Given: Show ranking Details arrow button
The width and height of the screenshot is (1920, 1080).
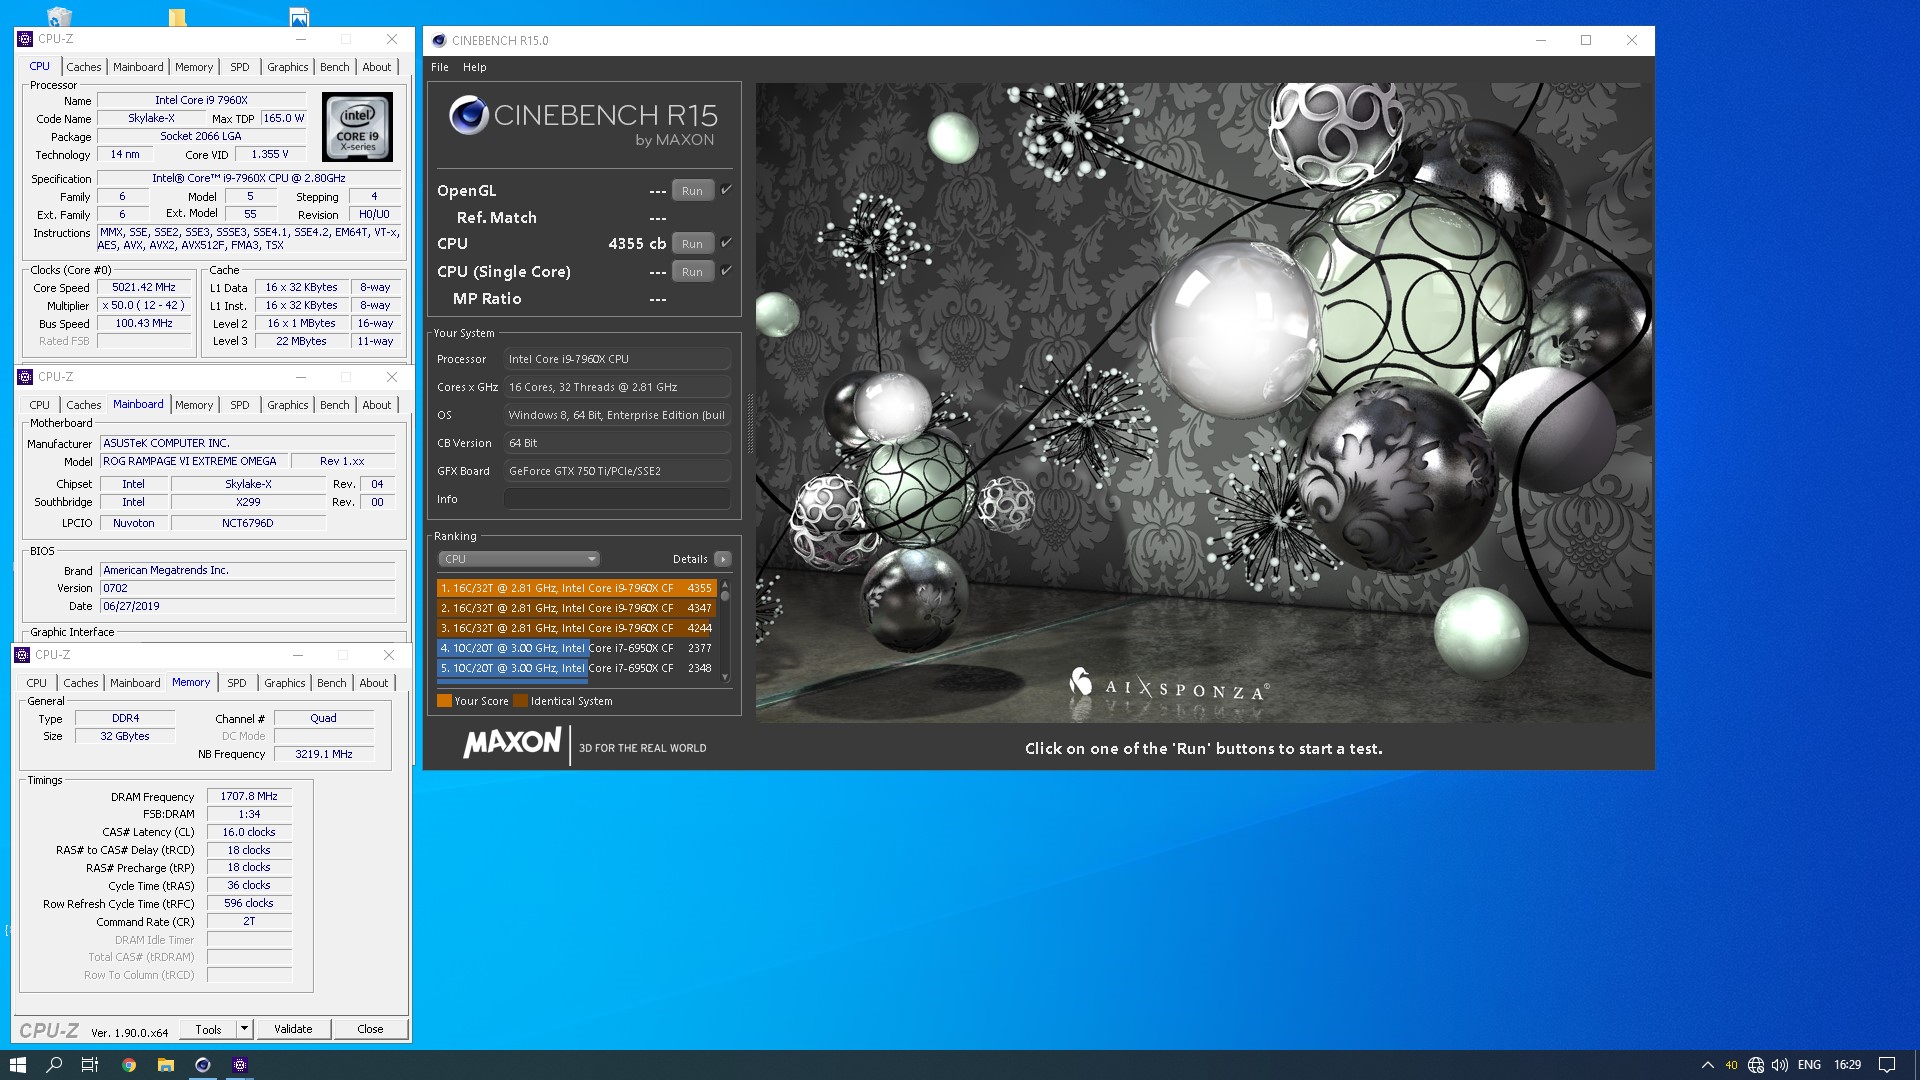Looking at the screenshot, I should point(723,559).
